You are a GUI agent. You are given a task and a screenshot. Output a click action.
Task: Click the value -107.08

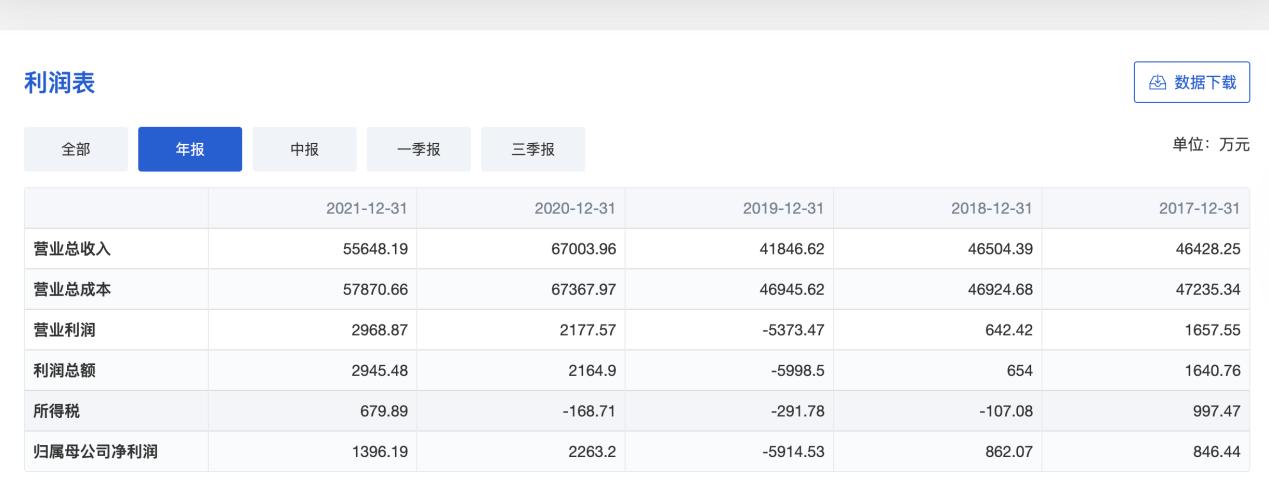click(1005, 411)
